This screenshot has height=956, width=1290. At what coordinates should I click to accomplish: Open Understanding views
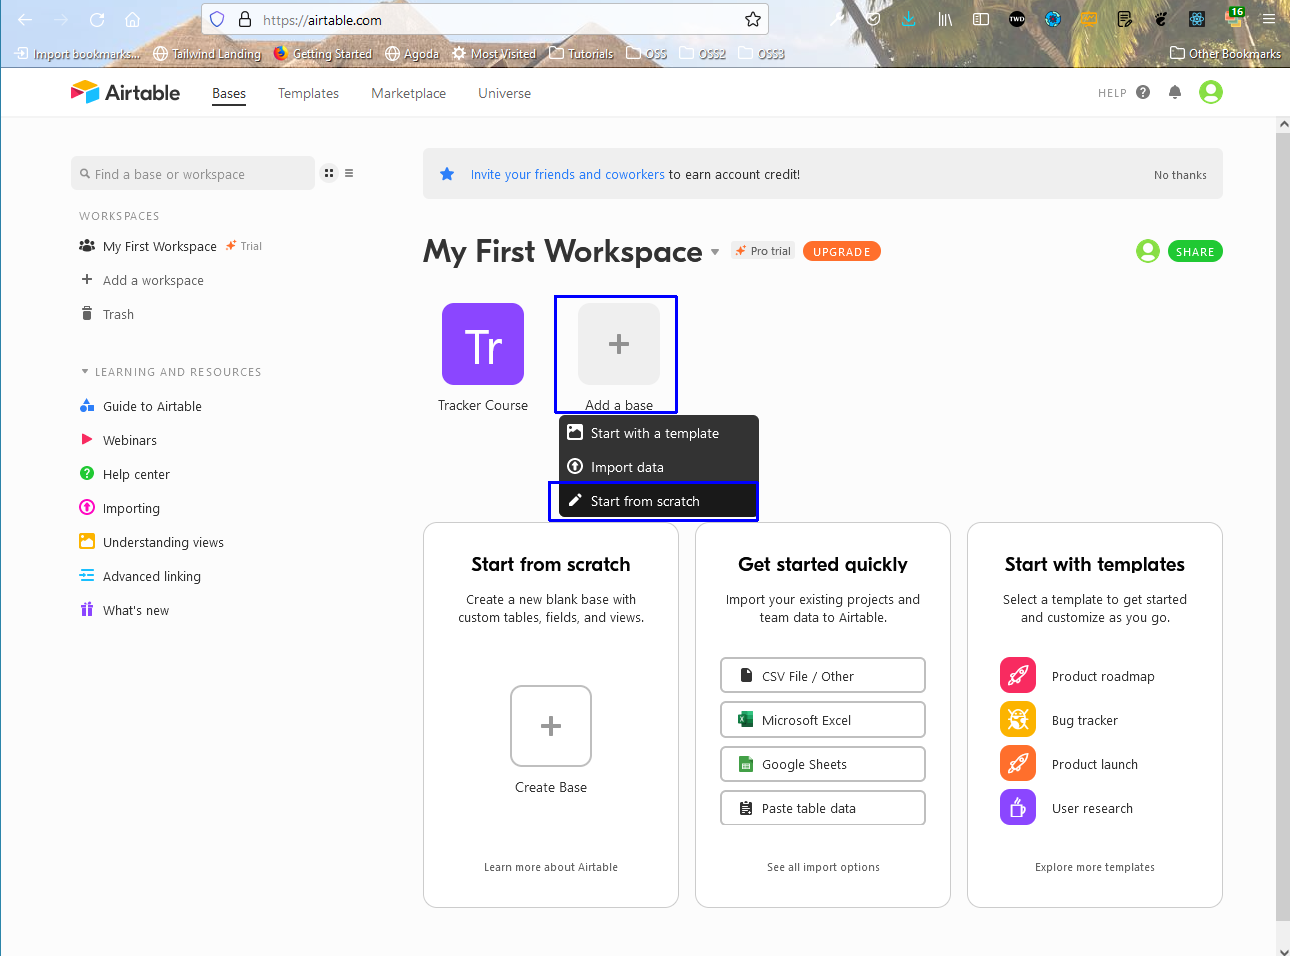point(163,542)
